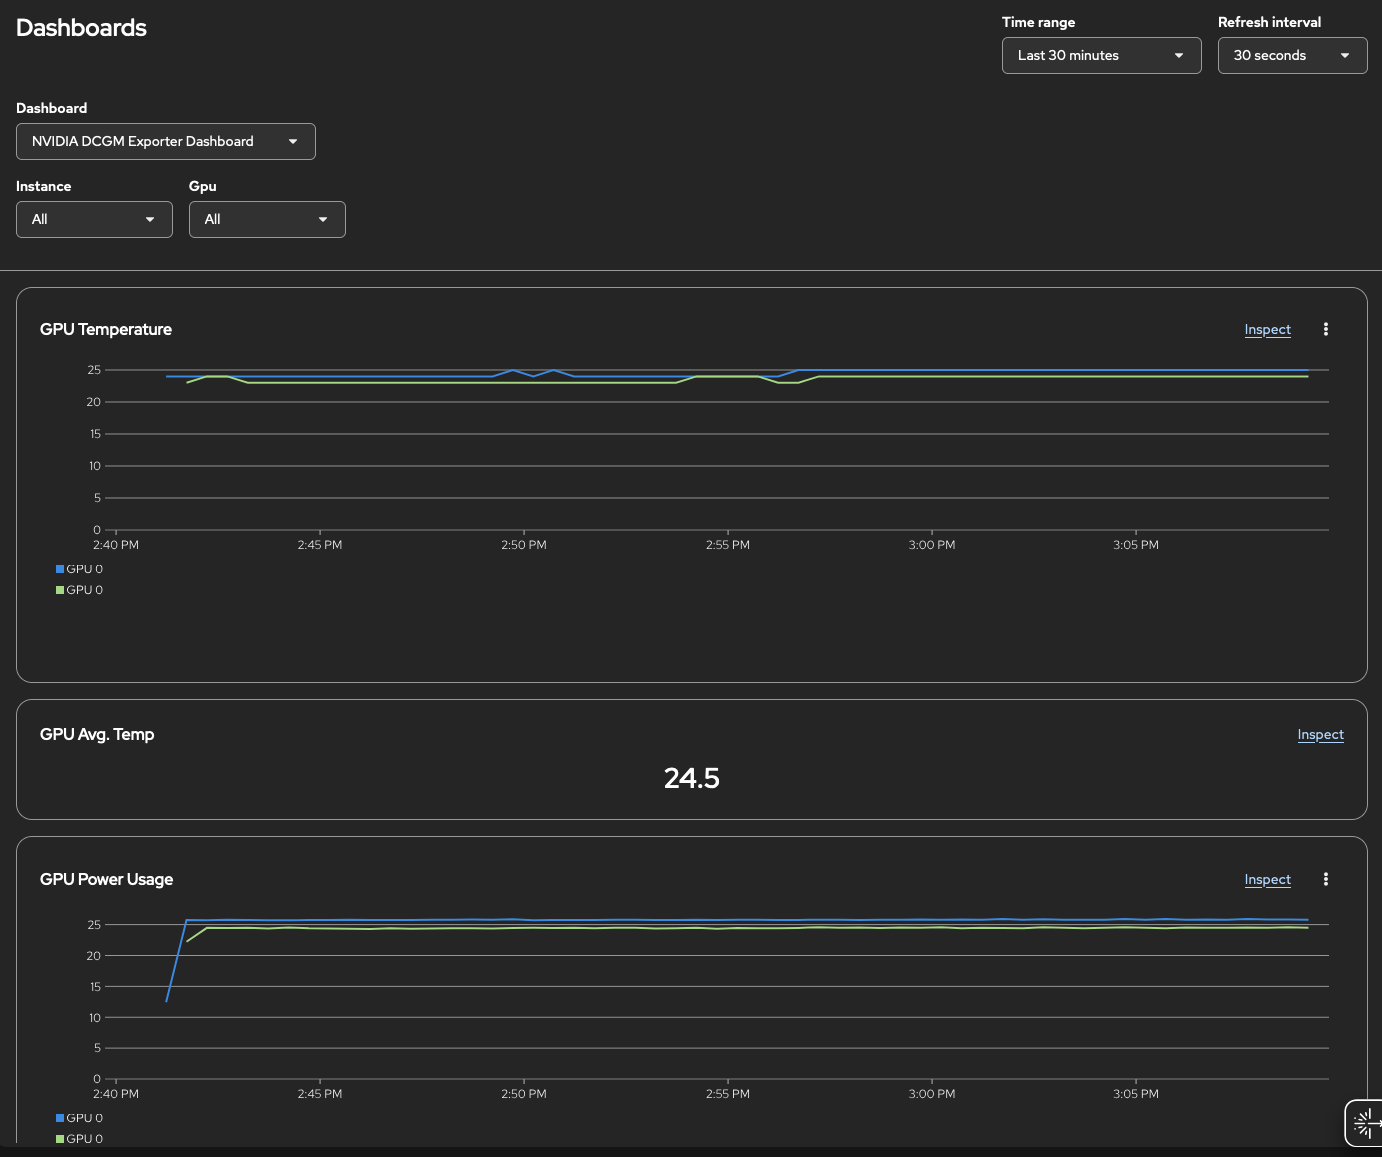The width and height of the screenshot is (1382, 1157).
Task: Open the GPU Power Usage kebab menu
Action: coord(1326,879)
